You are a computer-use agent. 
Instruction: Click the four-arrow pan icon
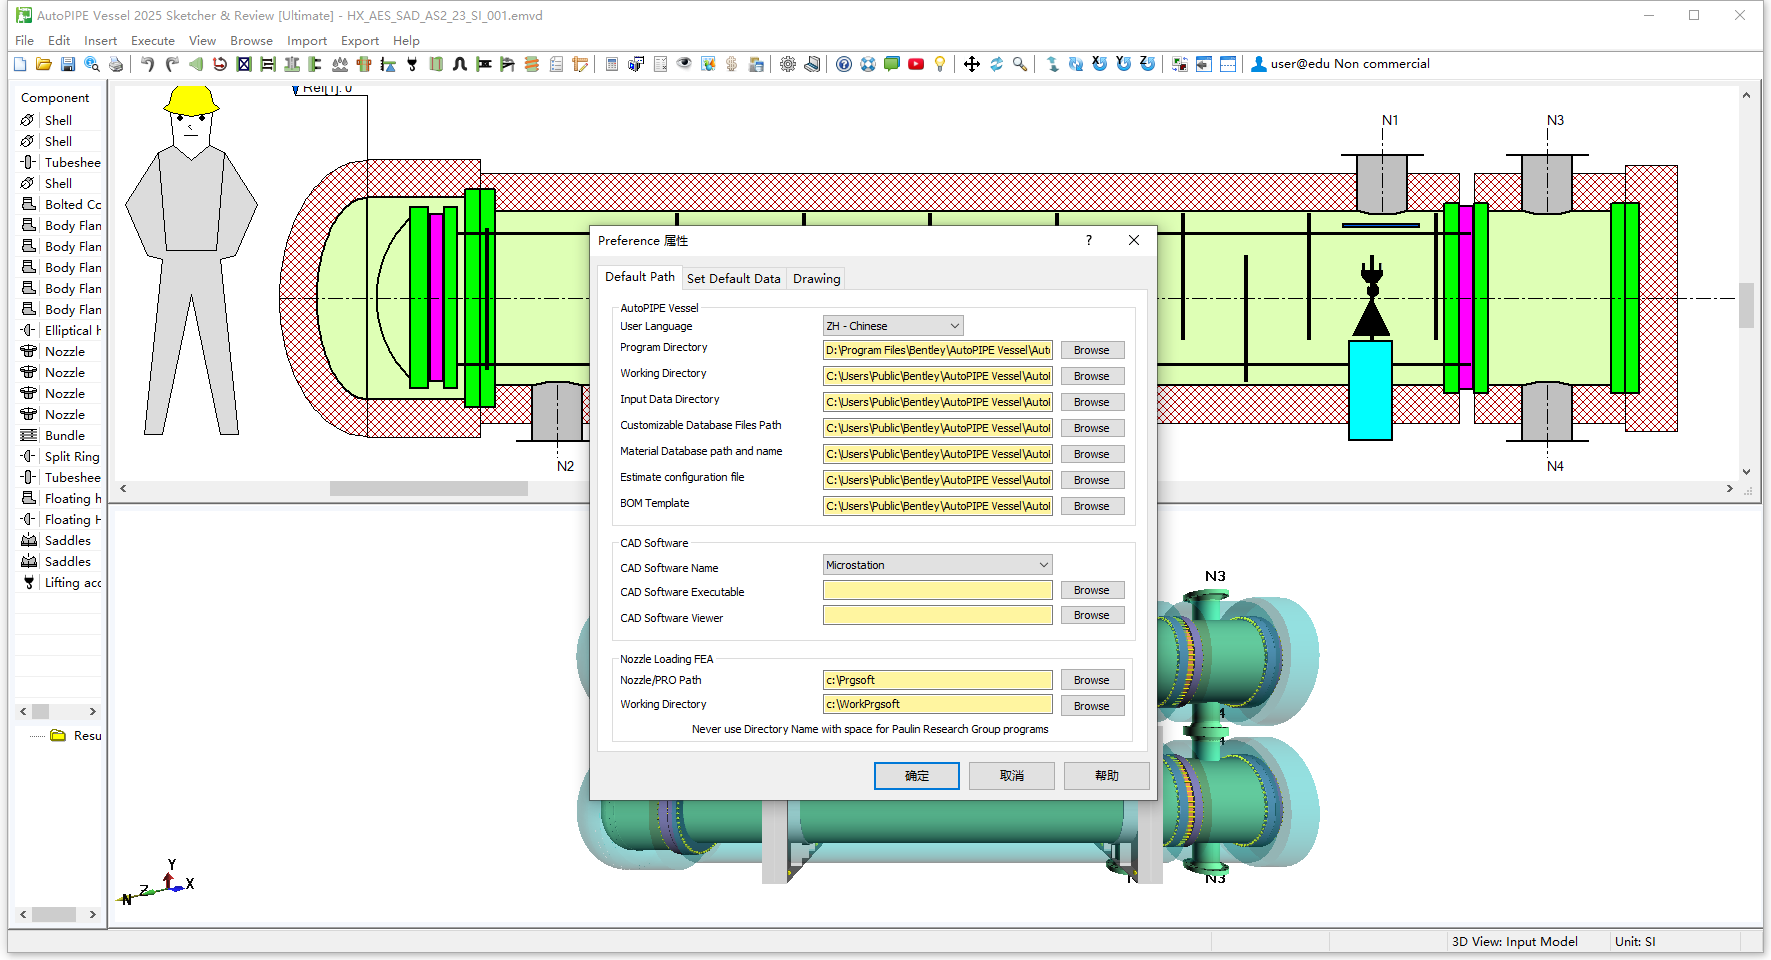point(972,64)
